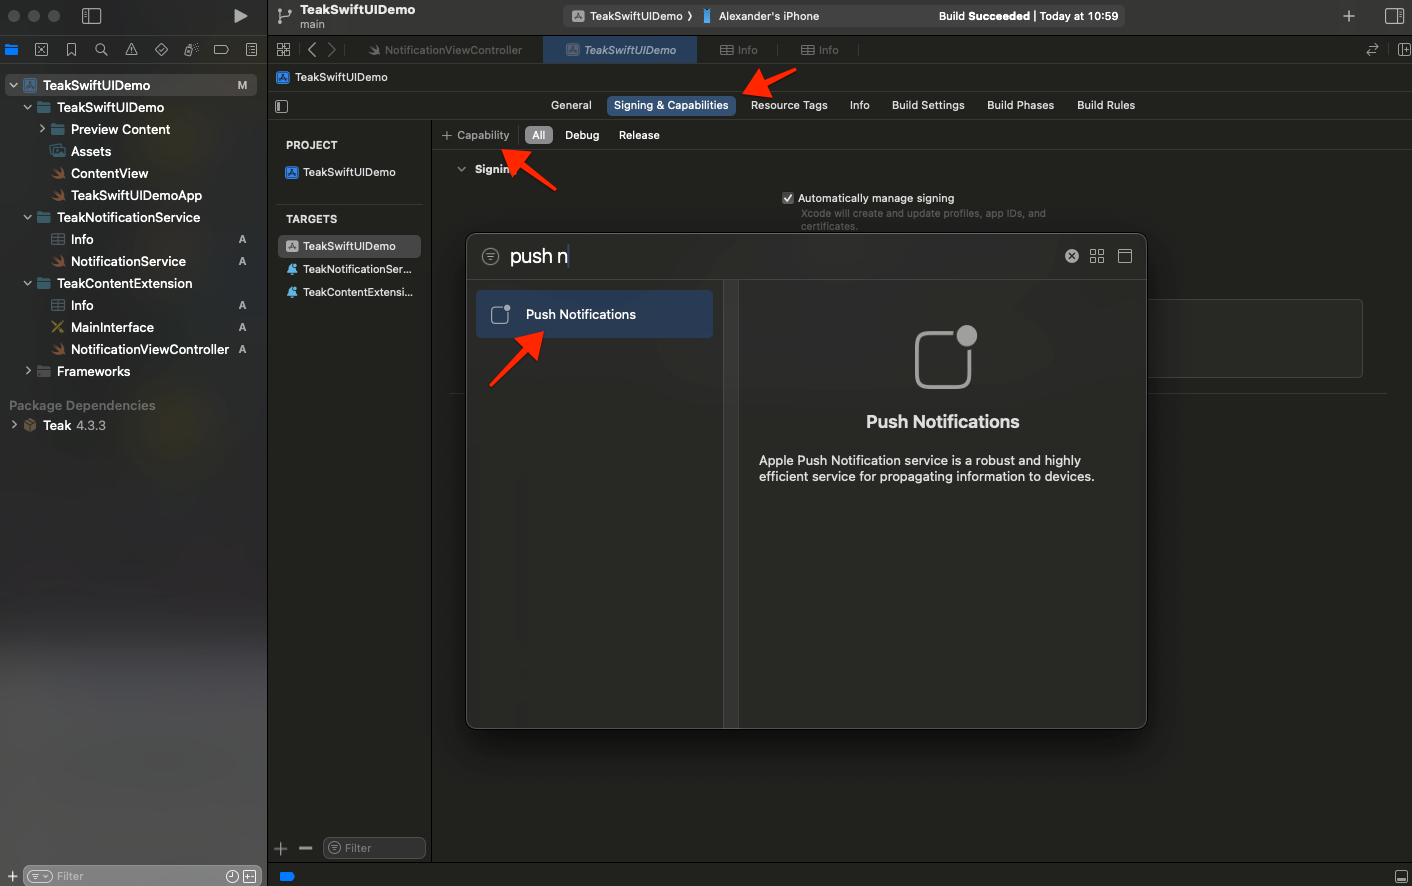This screenshot has height=886, width=1412.
Task: Toggle the debug area at bottom right
Action: (x=1401, y=876)
